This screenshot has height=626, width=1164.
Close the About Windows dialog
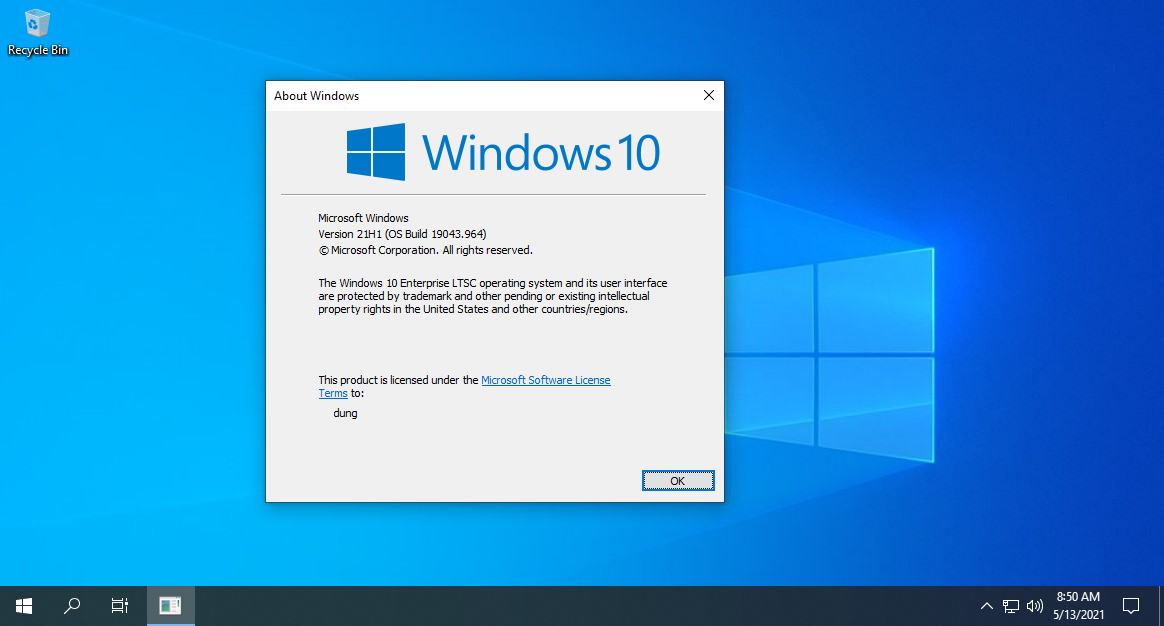708,95
